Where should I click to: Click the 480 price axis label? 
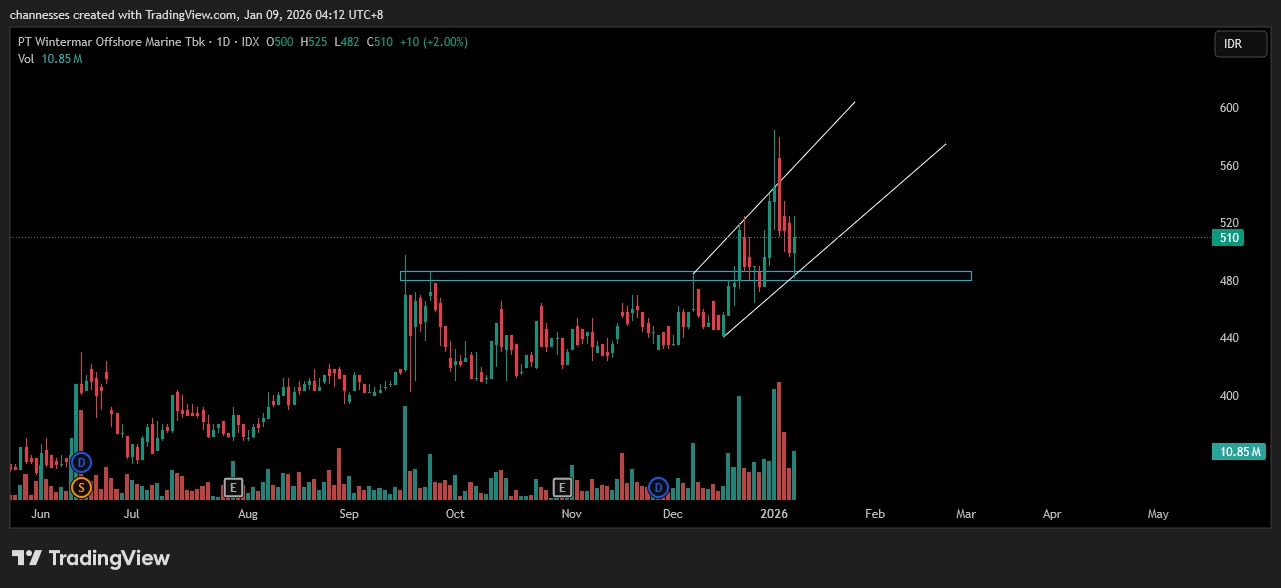tap(1229, 281)
